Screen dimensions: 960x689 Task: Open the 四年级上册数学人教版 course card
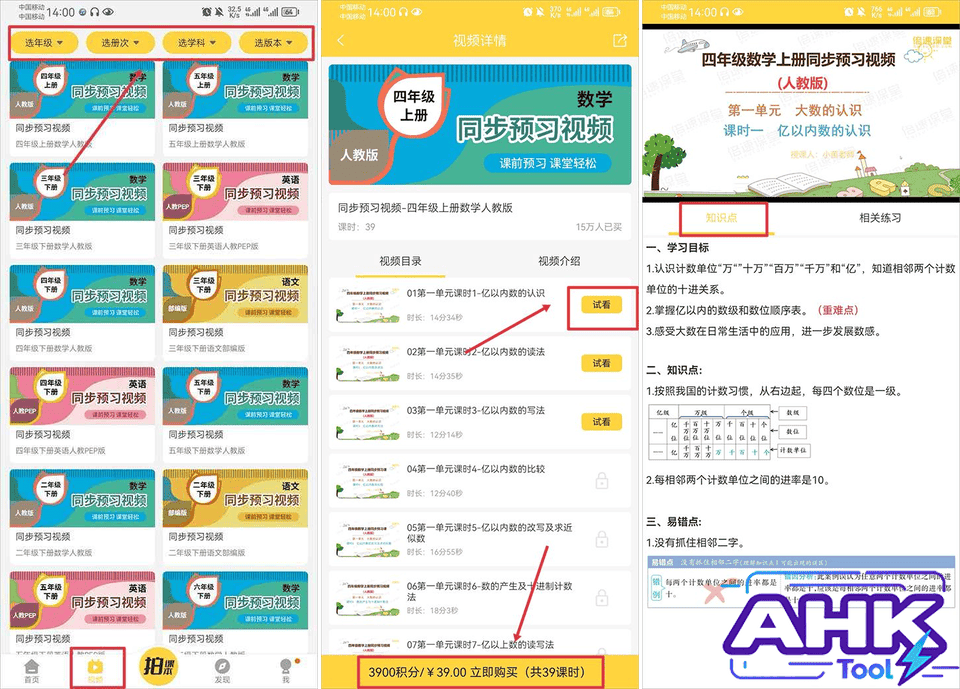(82, 107)
